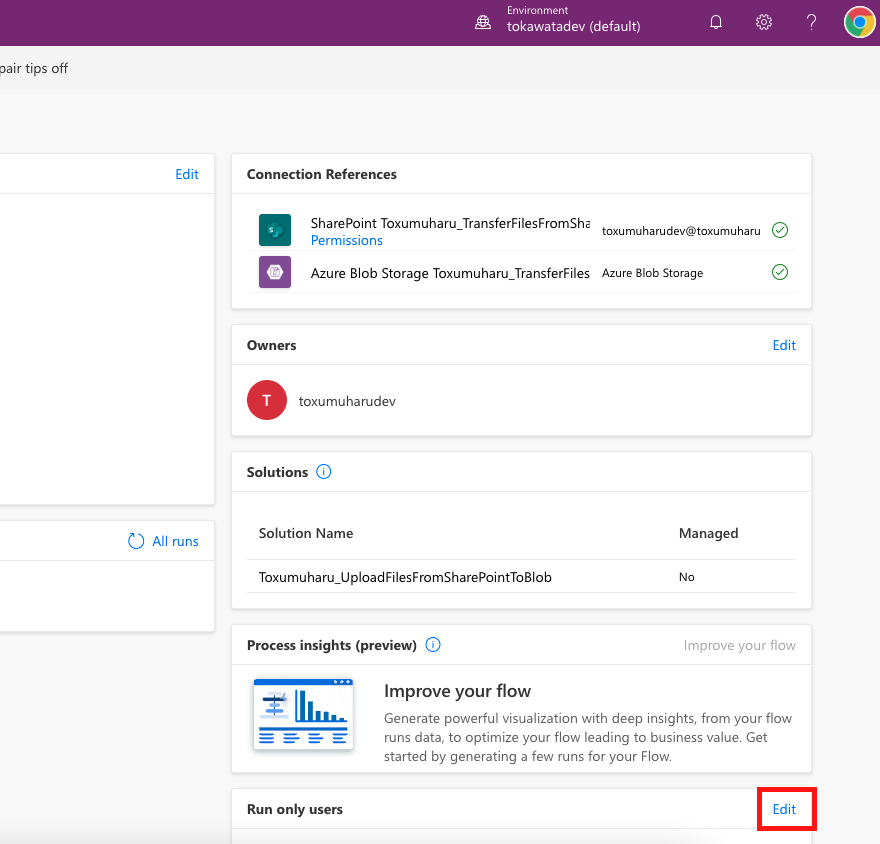Click Azure Blob Storage connection status checkmark
This screenshot has width=880, height=844.
(x=779, y=272)
